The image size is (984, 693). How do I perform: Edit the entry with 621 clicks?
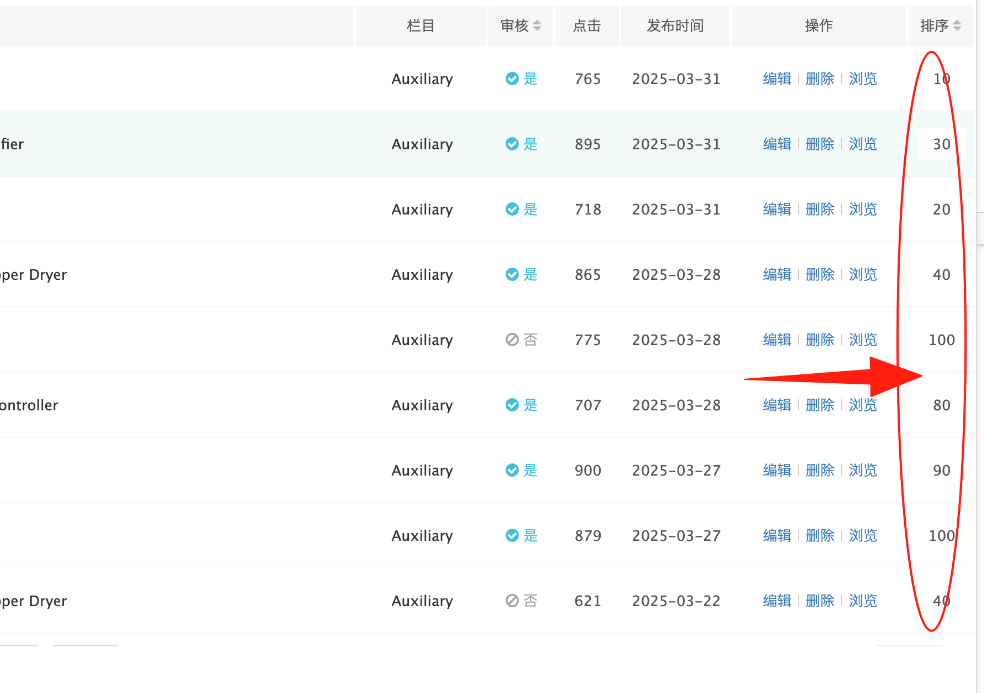click(777, 601)
